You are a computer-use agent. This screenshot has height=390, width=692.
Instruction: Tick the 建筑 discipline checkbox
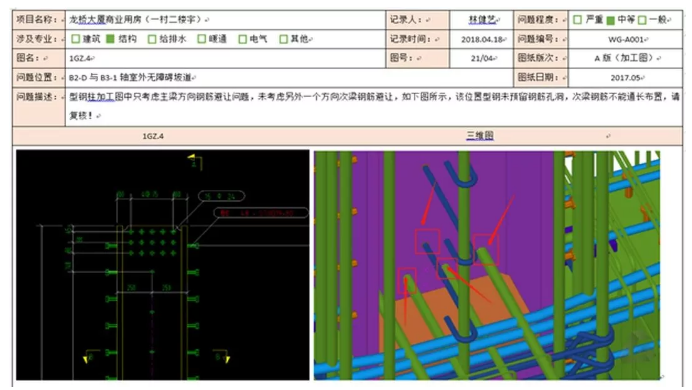point(75,39)
